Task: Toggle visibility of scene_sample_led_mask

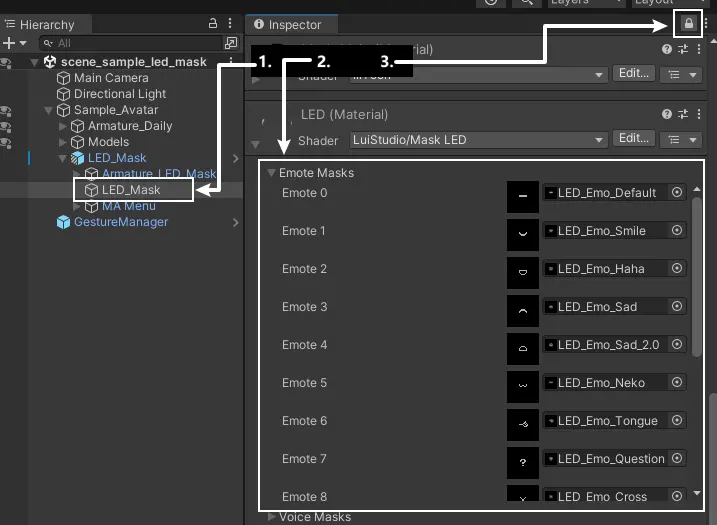Action: click(x=6, y=62)
